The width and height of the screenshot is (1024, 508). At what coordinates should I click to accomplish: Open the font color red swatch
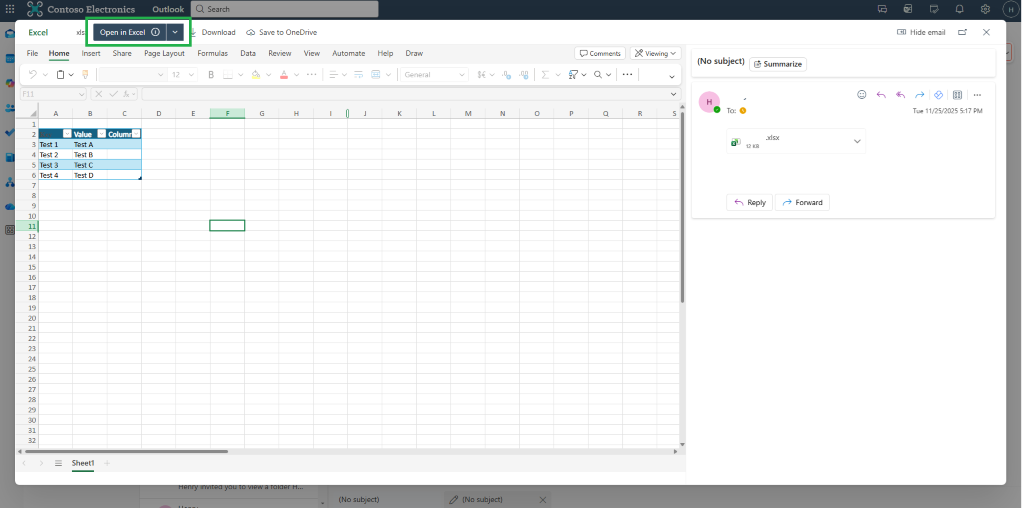point(283,75)
